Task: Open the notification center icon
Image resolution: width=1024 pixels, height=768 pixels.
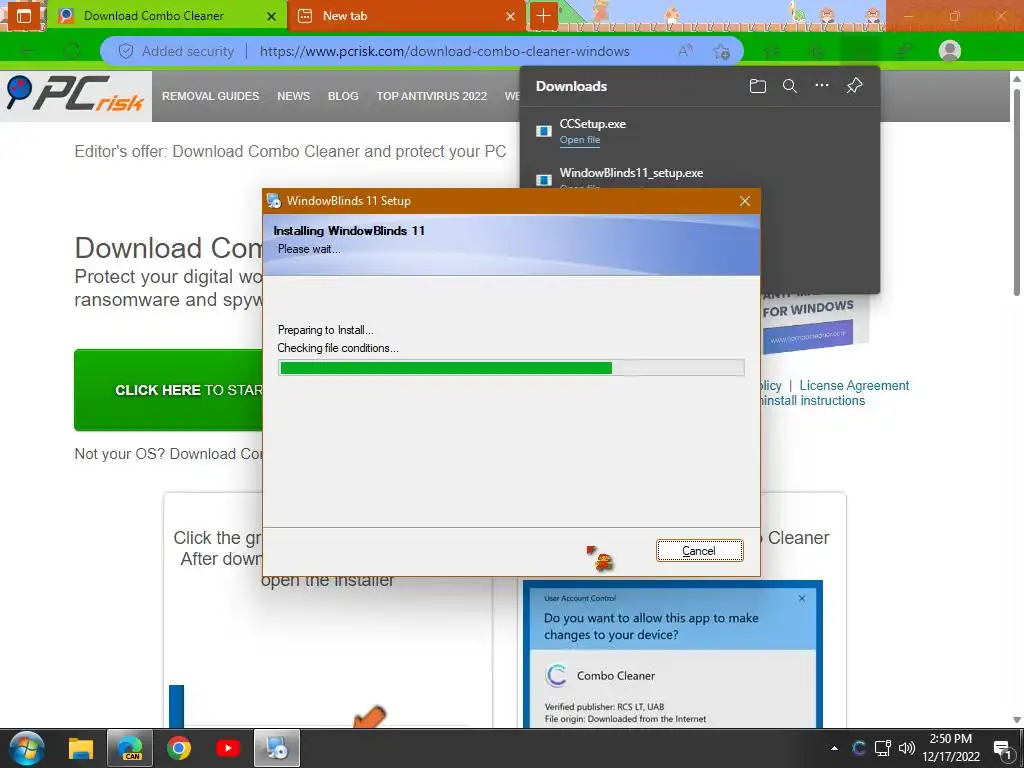Action: 1002,749
